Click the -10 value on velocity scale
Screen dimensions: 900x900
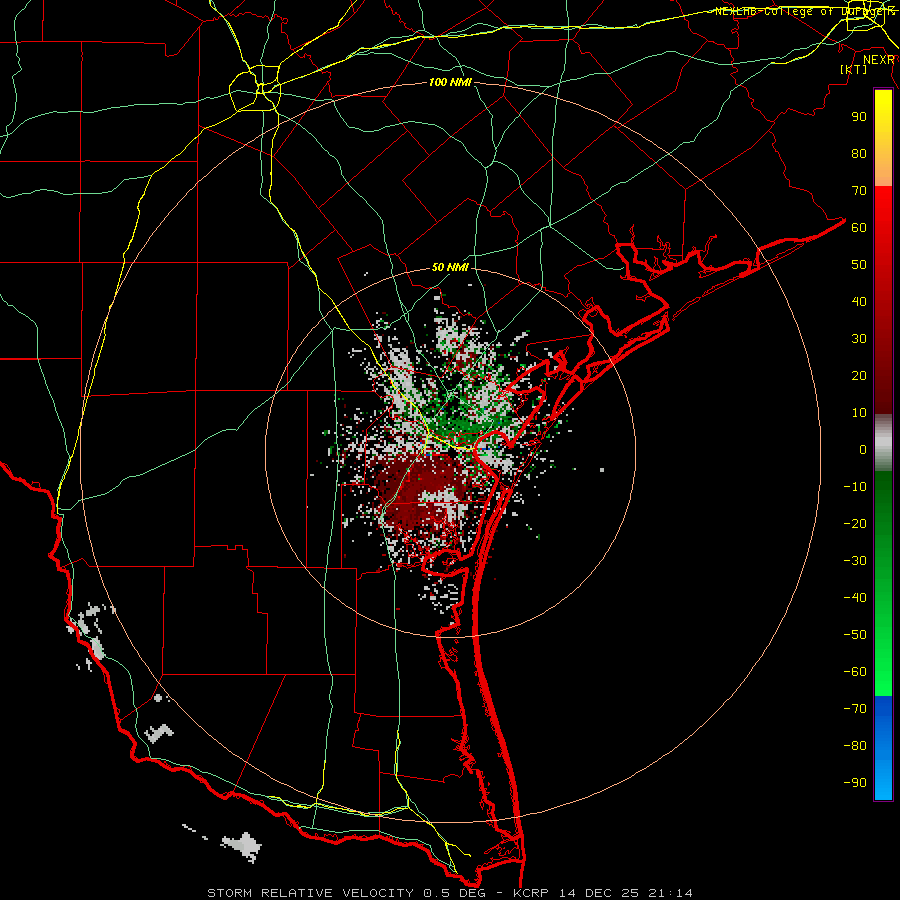(x=855, y=487)
